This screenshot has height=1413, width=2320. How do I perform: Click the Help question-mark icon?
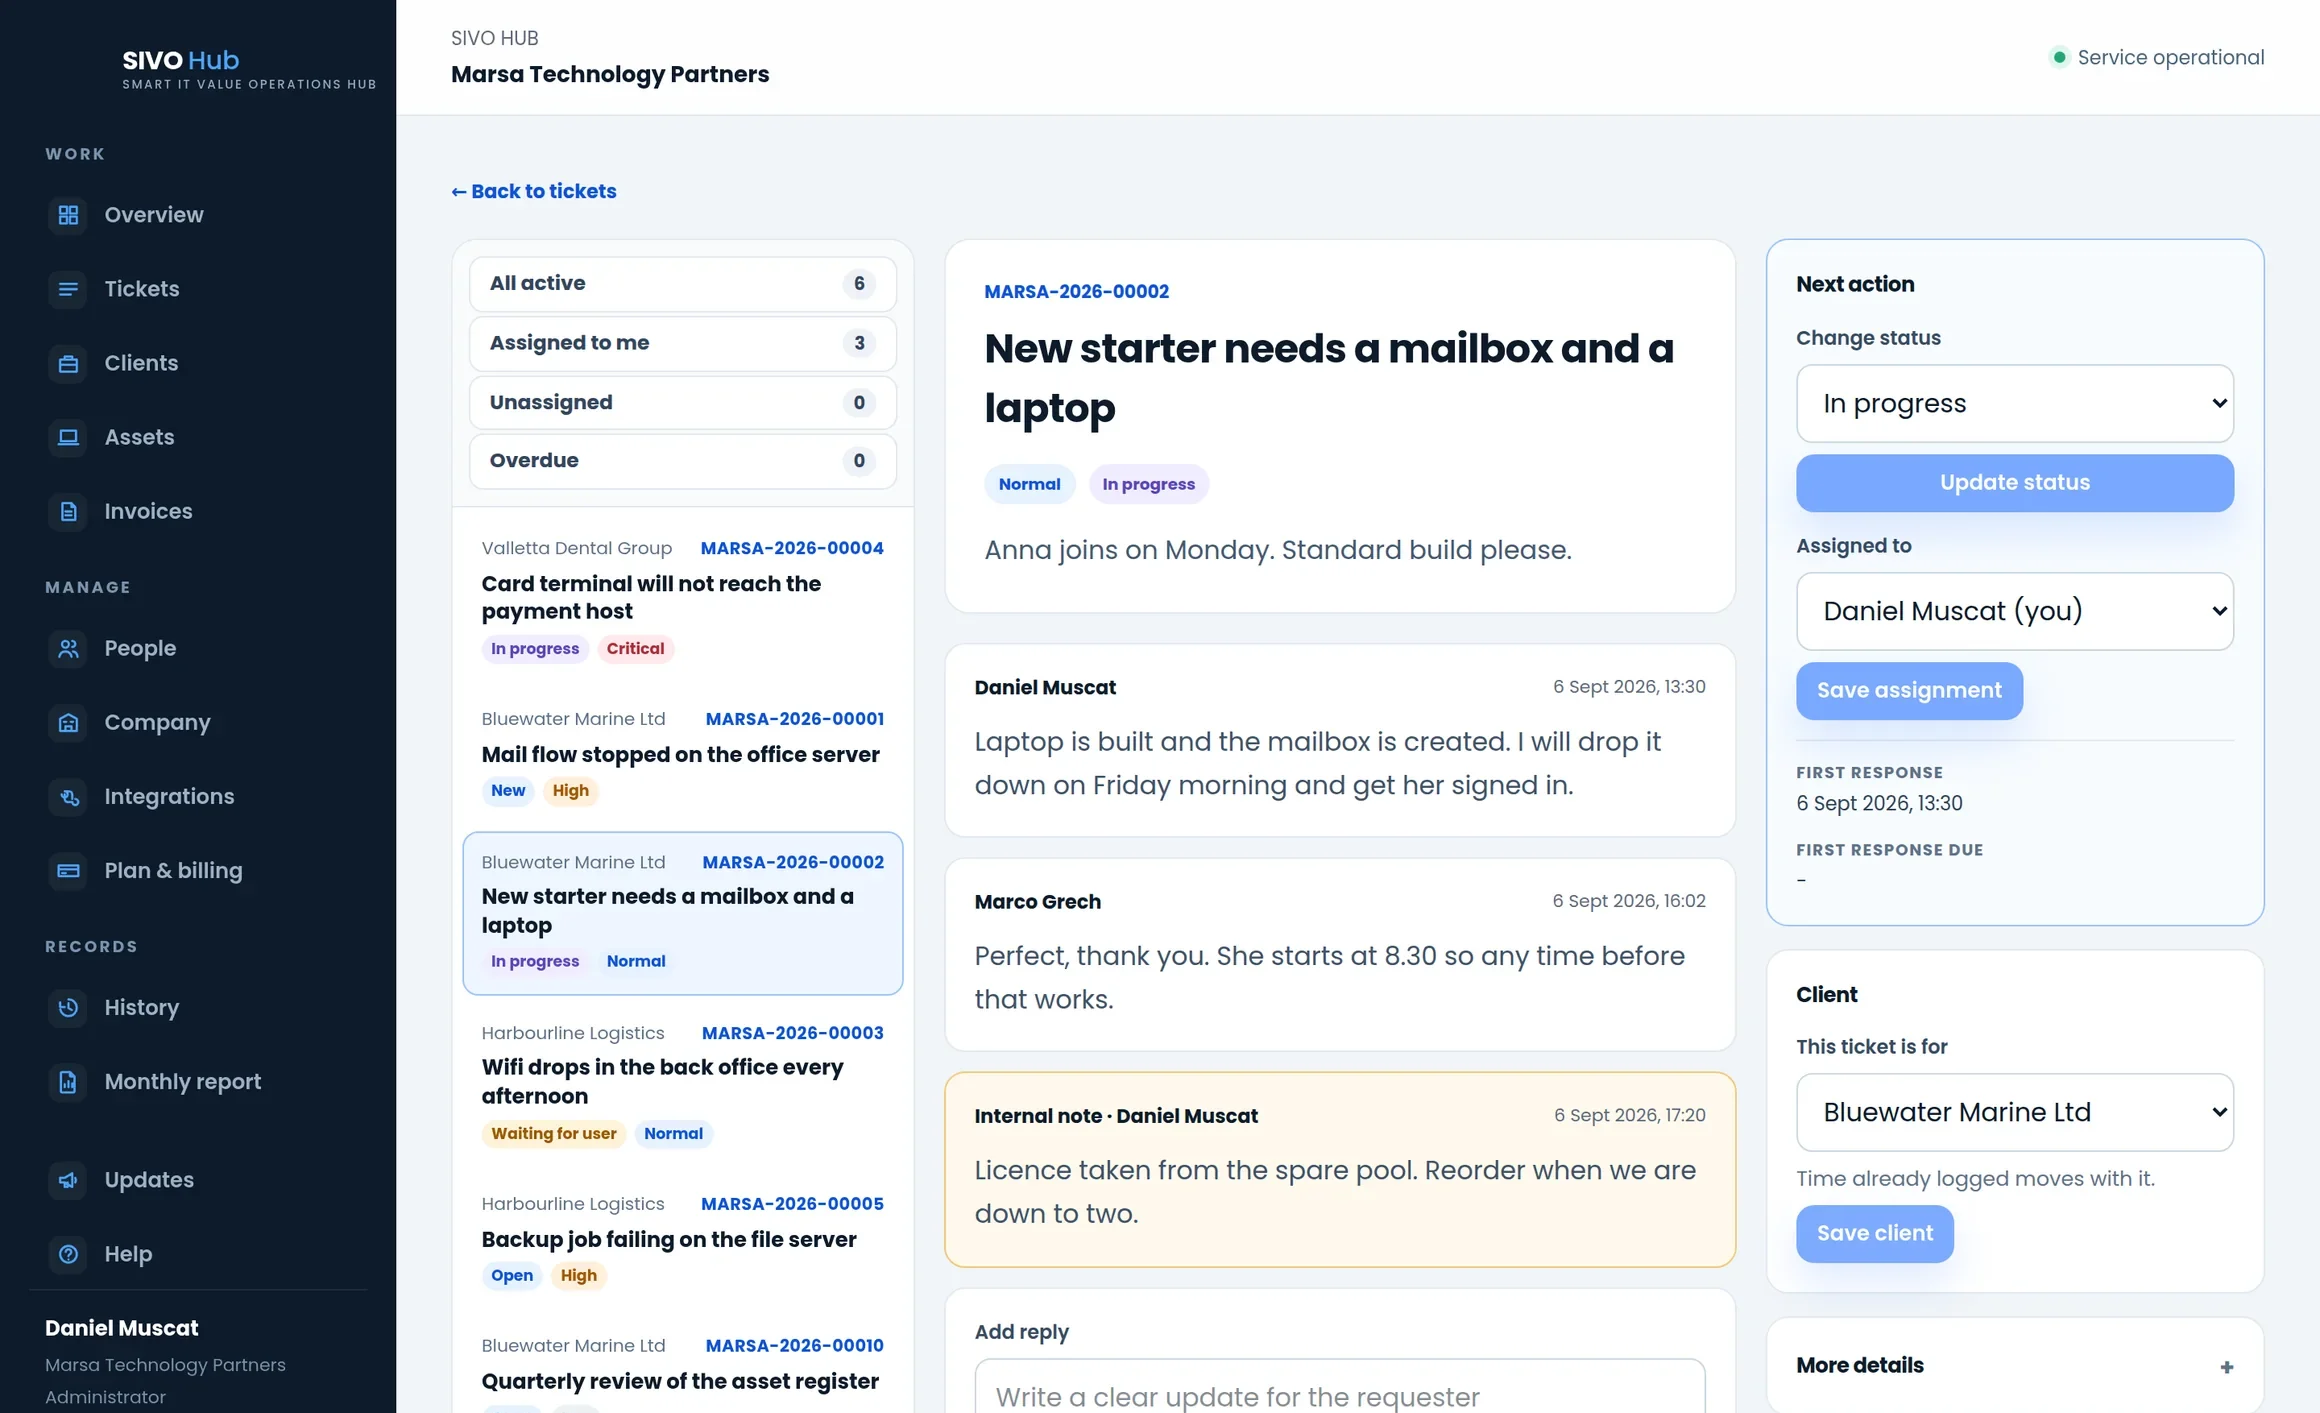[x=68, y=1254]
